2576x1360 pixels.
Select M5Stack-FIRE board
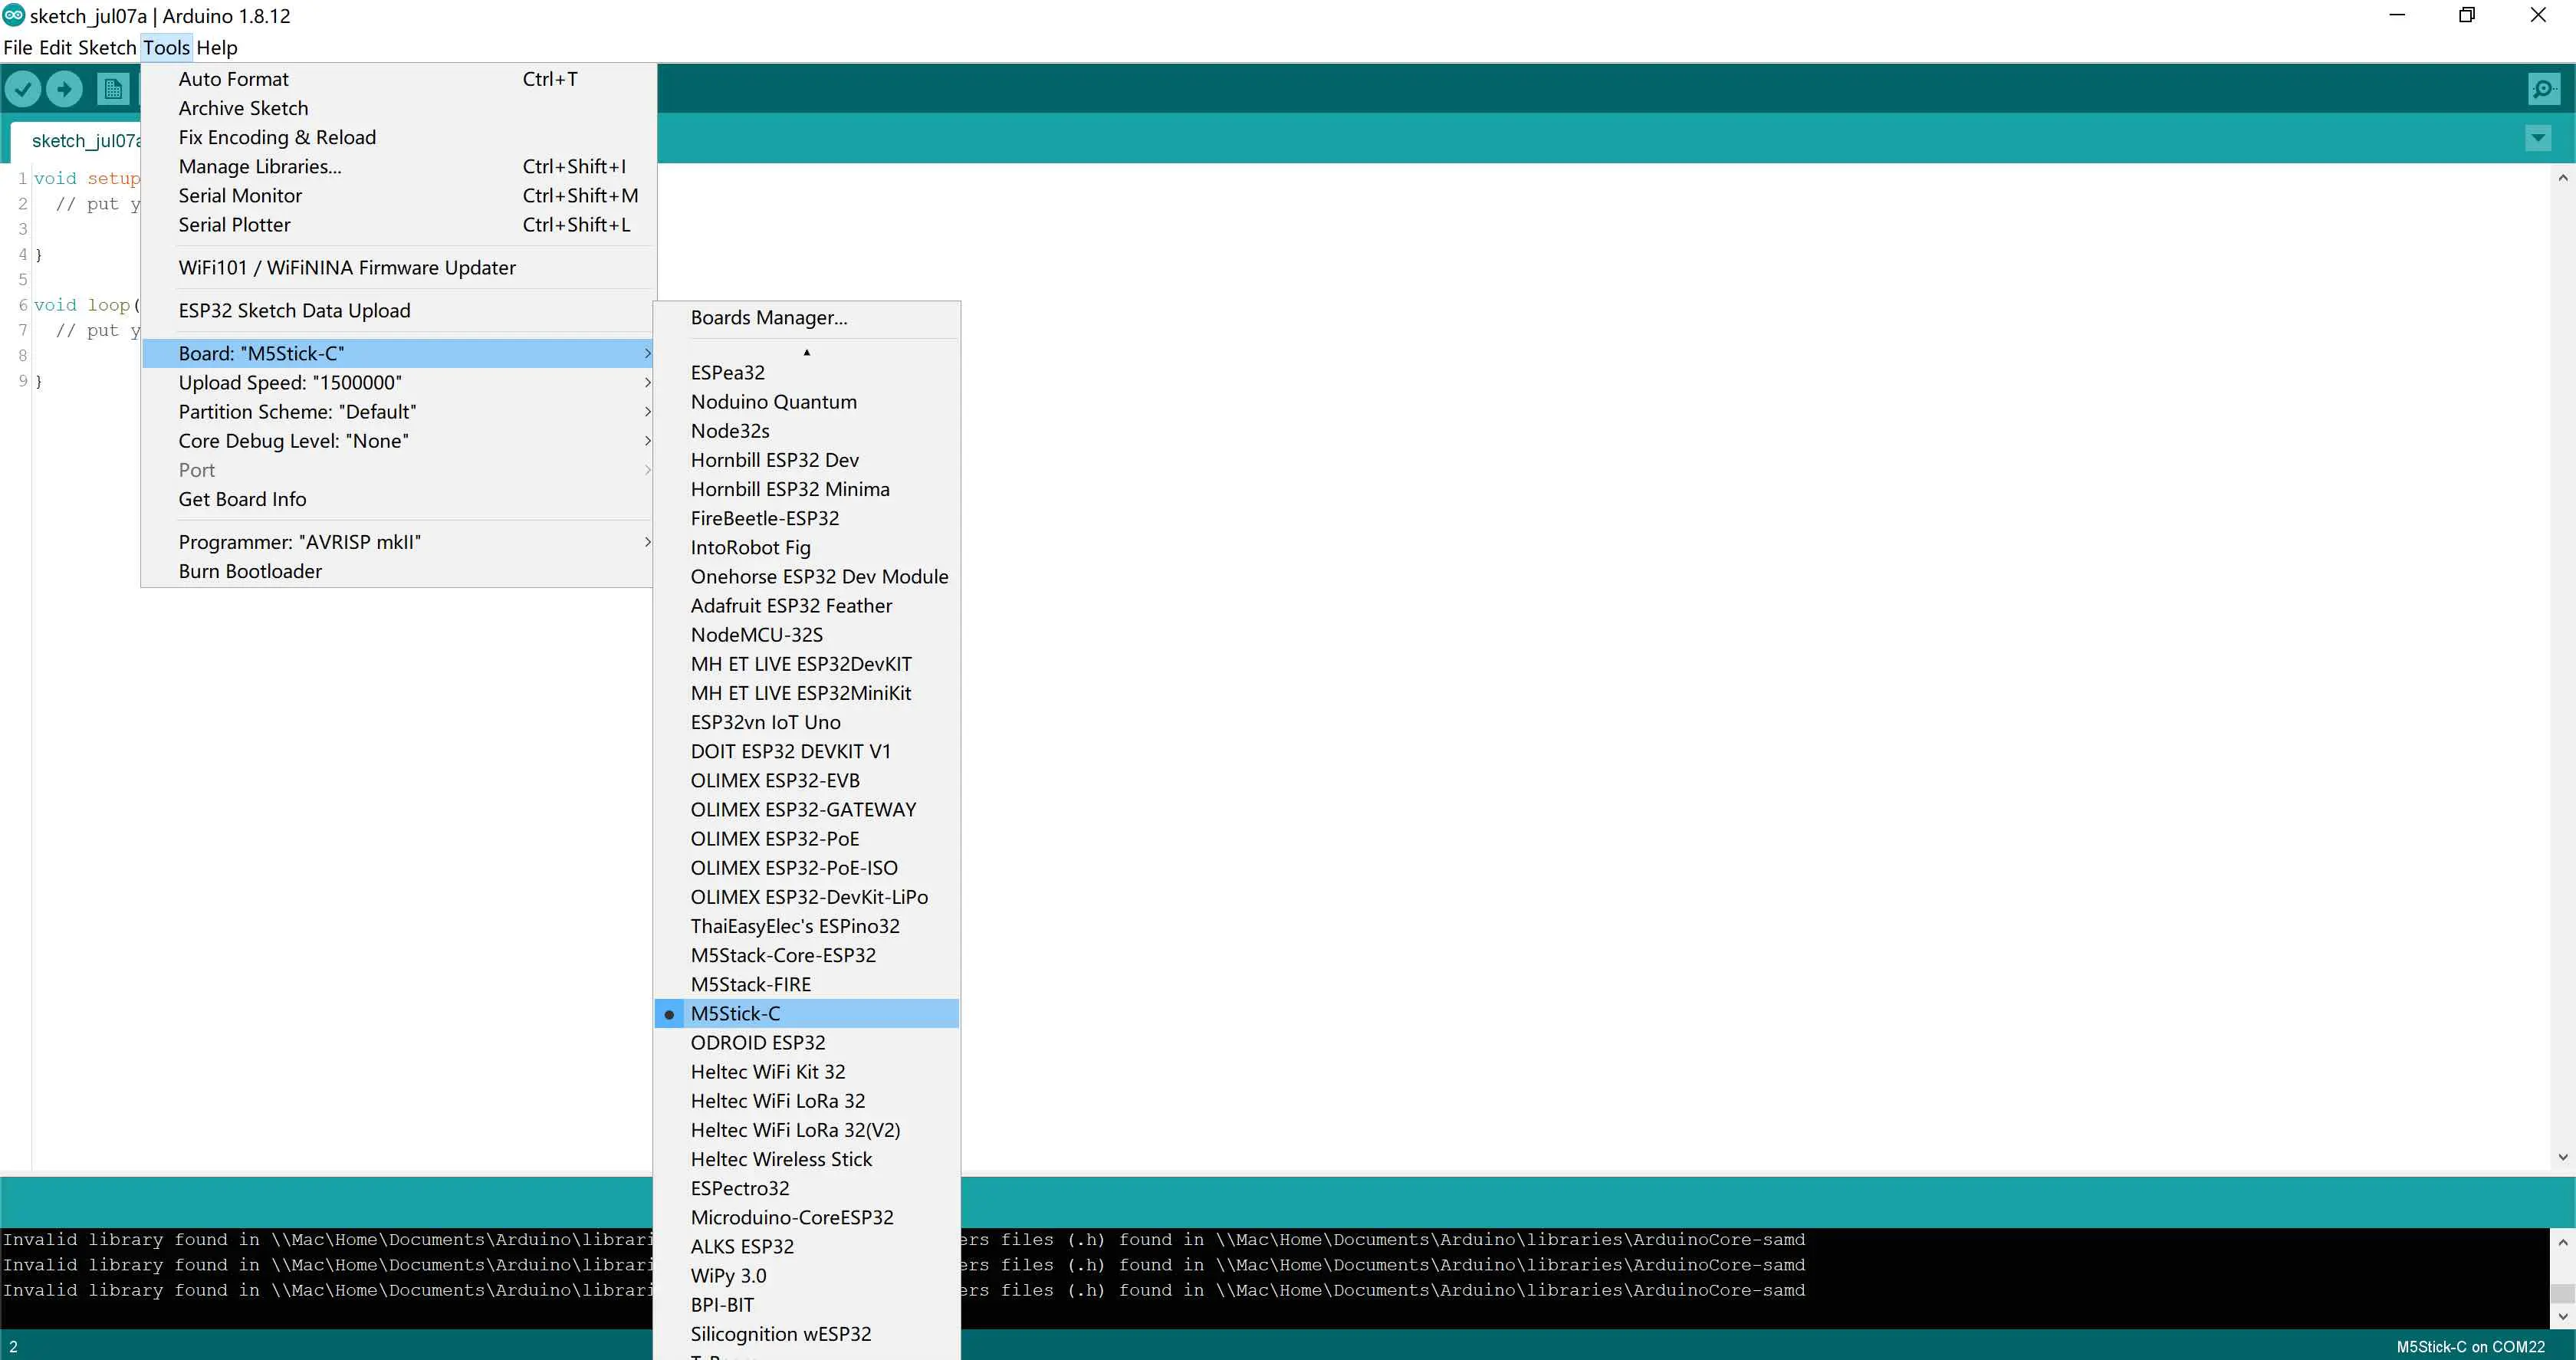click(x=806, y=984)
